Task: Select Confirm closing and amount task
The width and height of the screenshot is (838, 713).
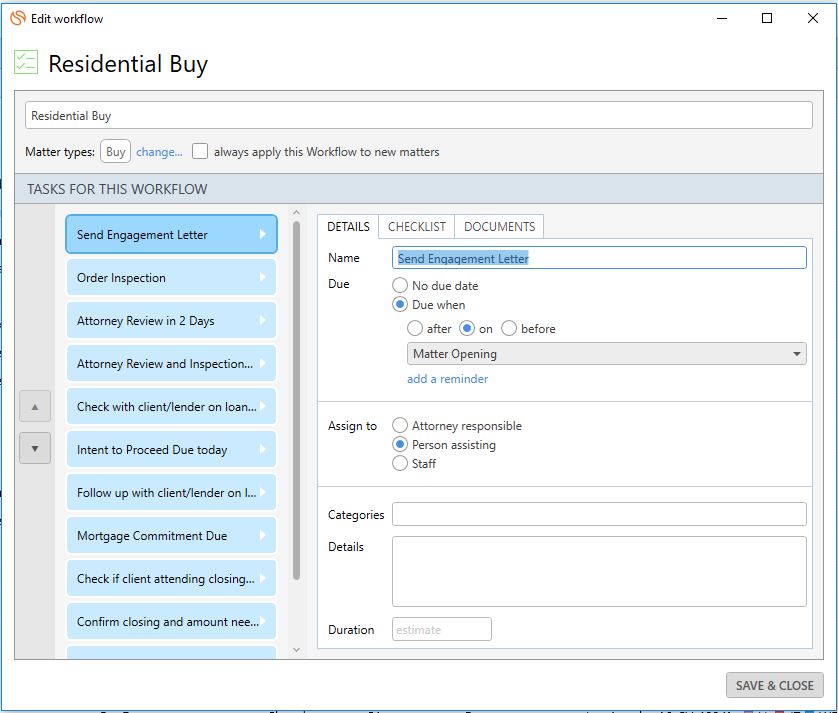Action: [x=172, y=621]
